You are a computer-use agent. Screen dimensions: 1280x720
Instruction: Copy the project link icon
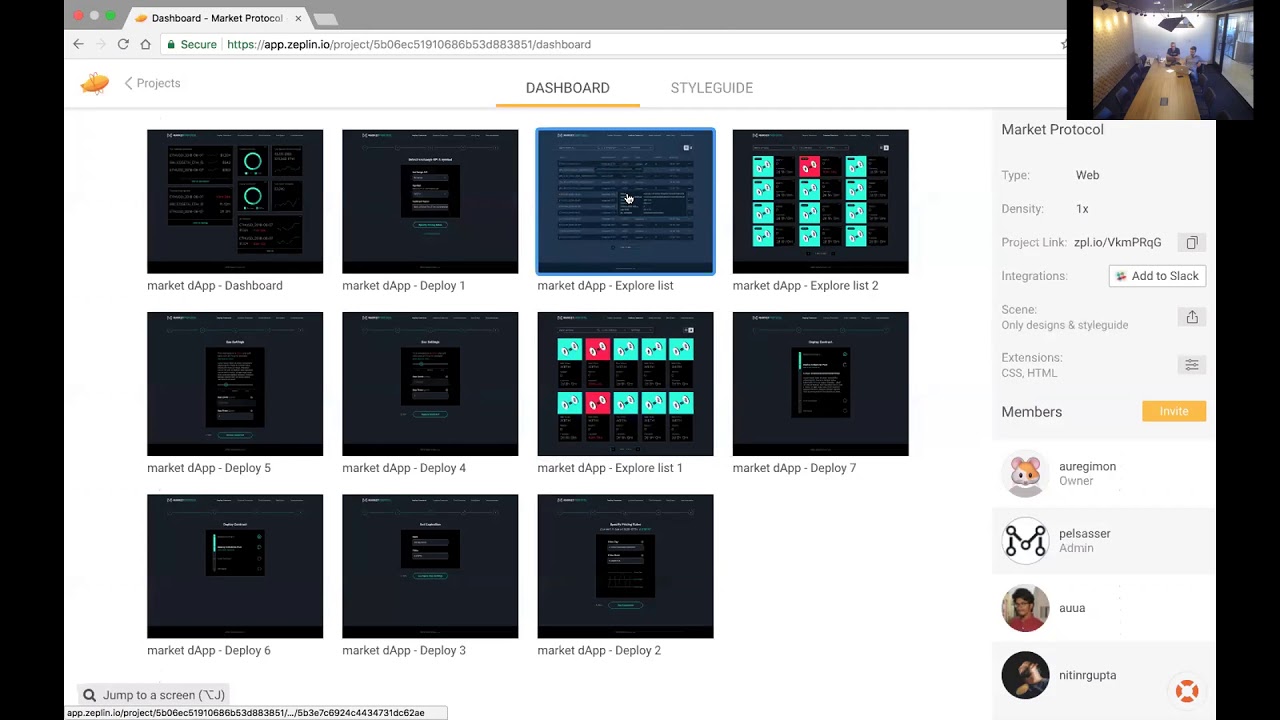tap(1192, 243)
